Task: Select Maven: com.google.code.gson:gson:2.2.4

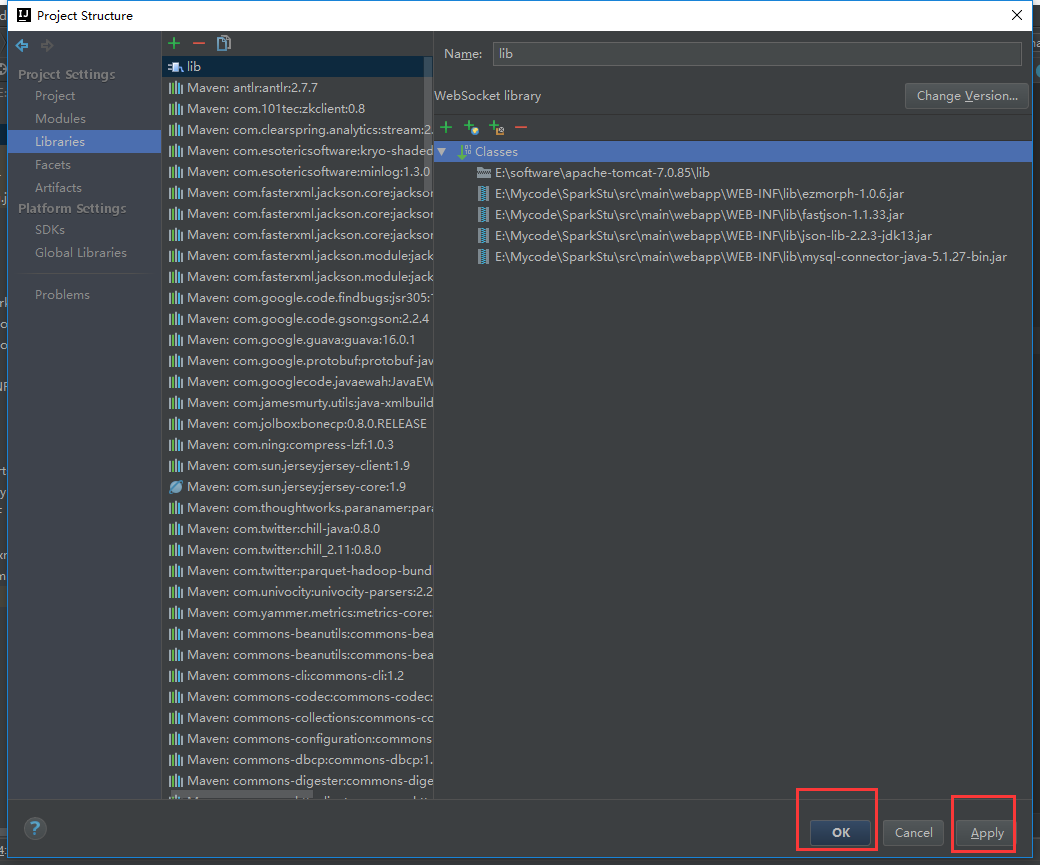Action: (x=297, y=319)
